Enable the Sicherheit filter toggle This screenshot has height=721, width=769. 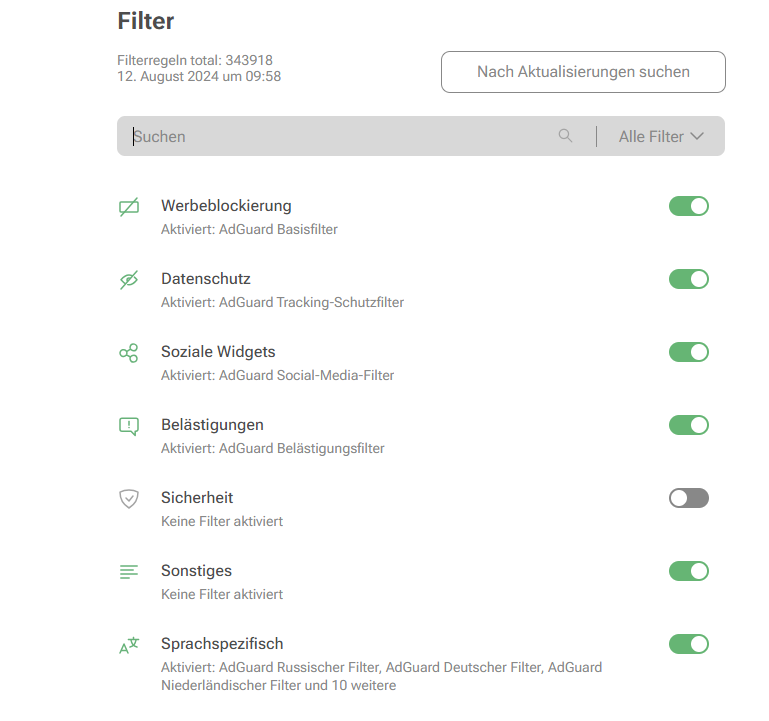(x=688, y=498)
